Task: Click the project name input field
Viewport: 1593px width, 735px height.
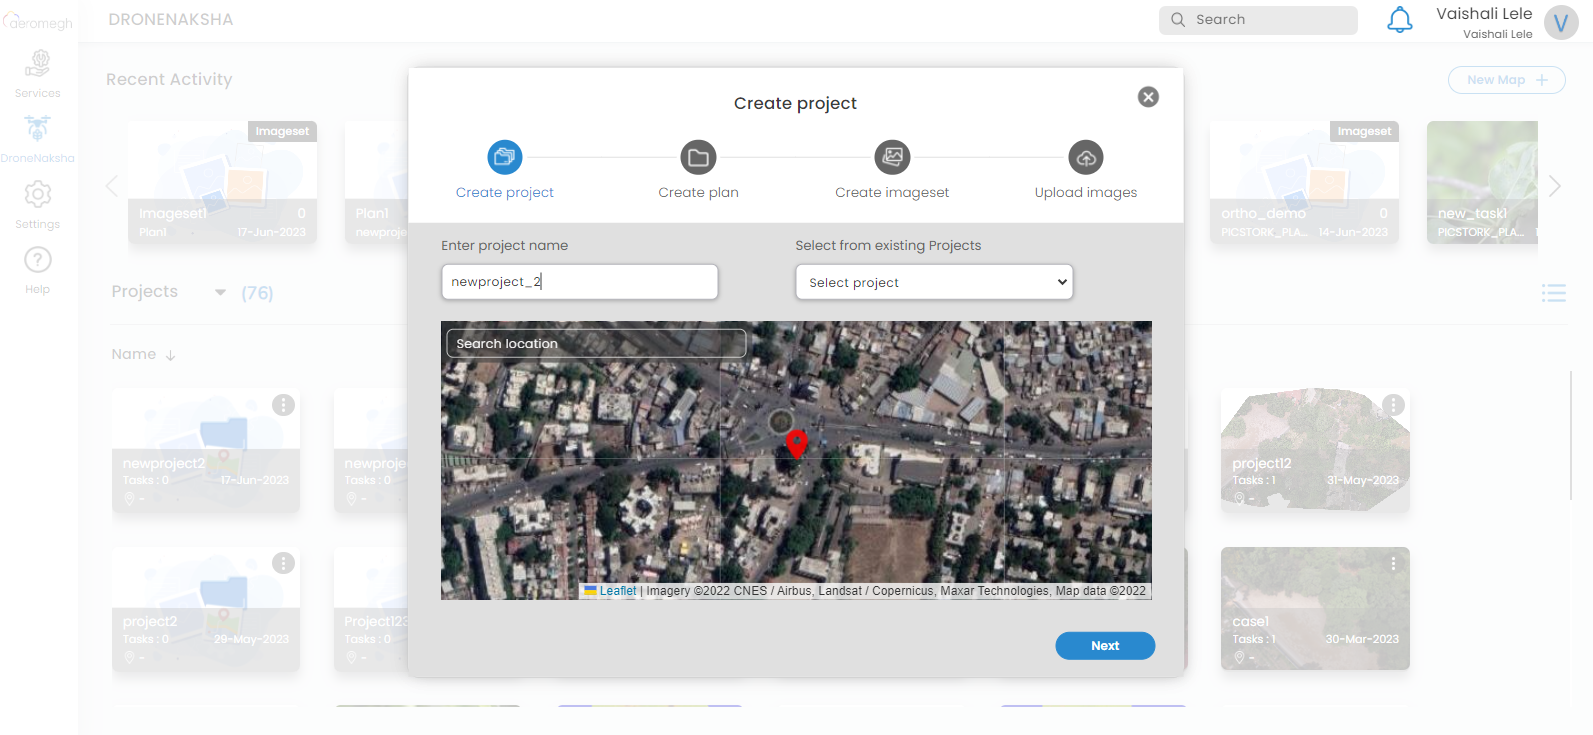Action: [x=579, y=282]
